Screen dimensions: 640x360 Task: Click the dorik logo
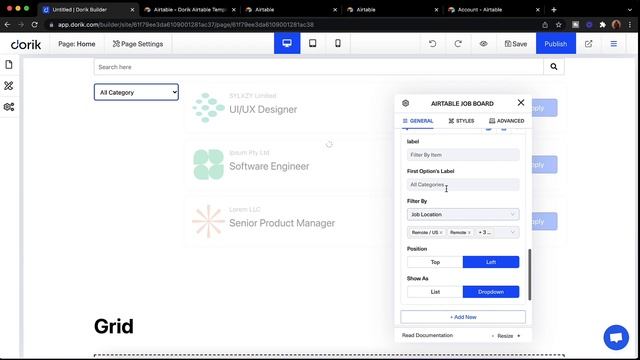tap(26, 44)
